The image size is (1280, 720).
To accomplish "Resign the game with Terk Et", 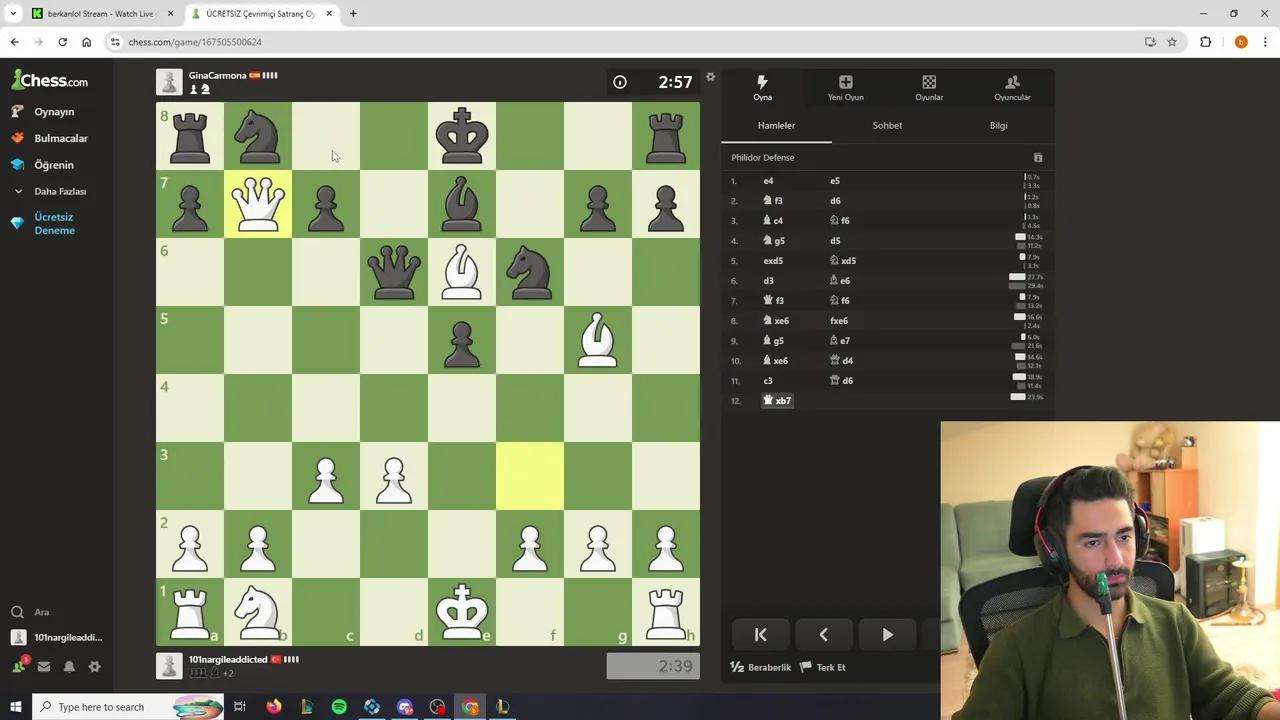I will (830, 667).
